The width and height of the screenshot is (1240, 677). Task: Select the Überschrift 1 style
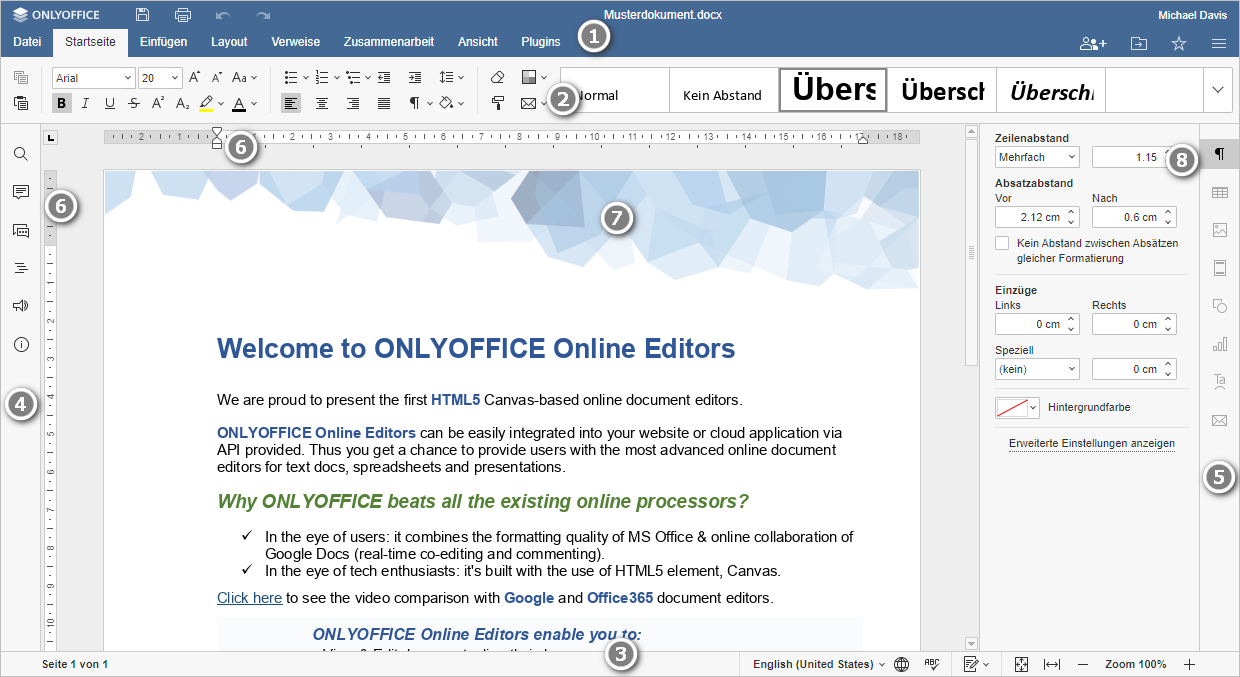click(x=832, y=90)
